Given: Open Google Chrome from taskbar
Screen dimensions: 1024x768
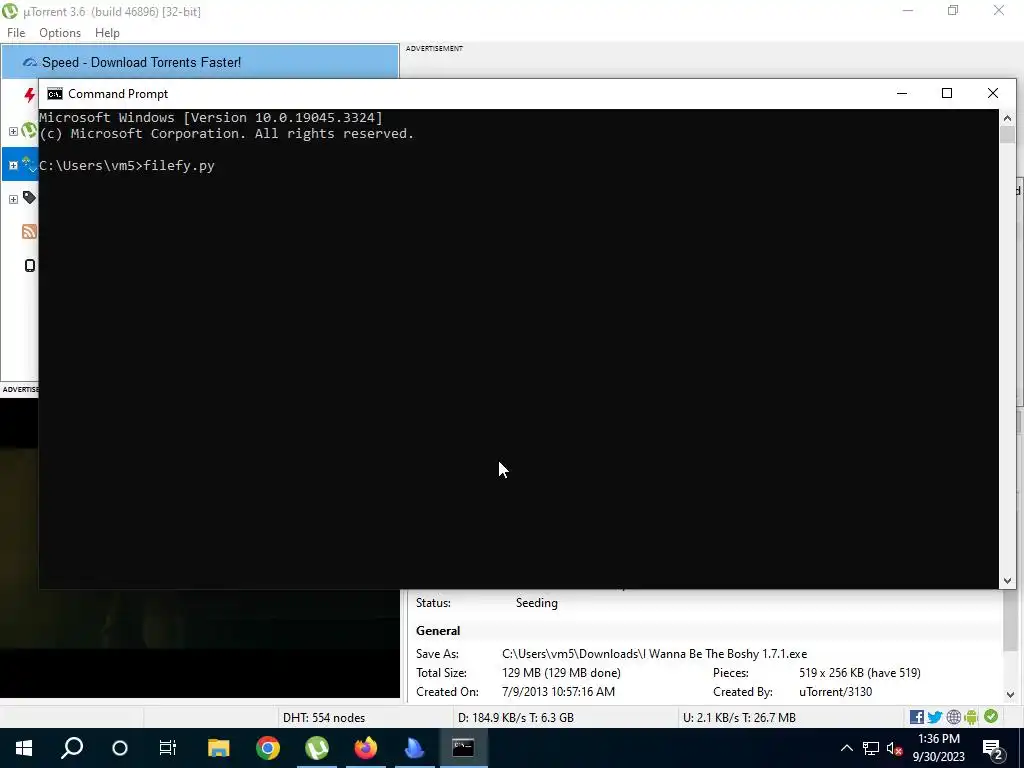Looking at the screenshot, I should [x=268, y=748].
